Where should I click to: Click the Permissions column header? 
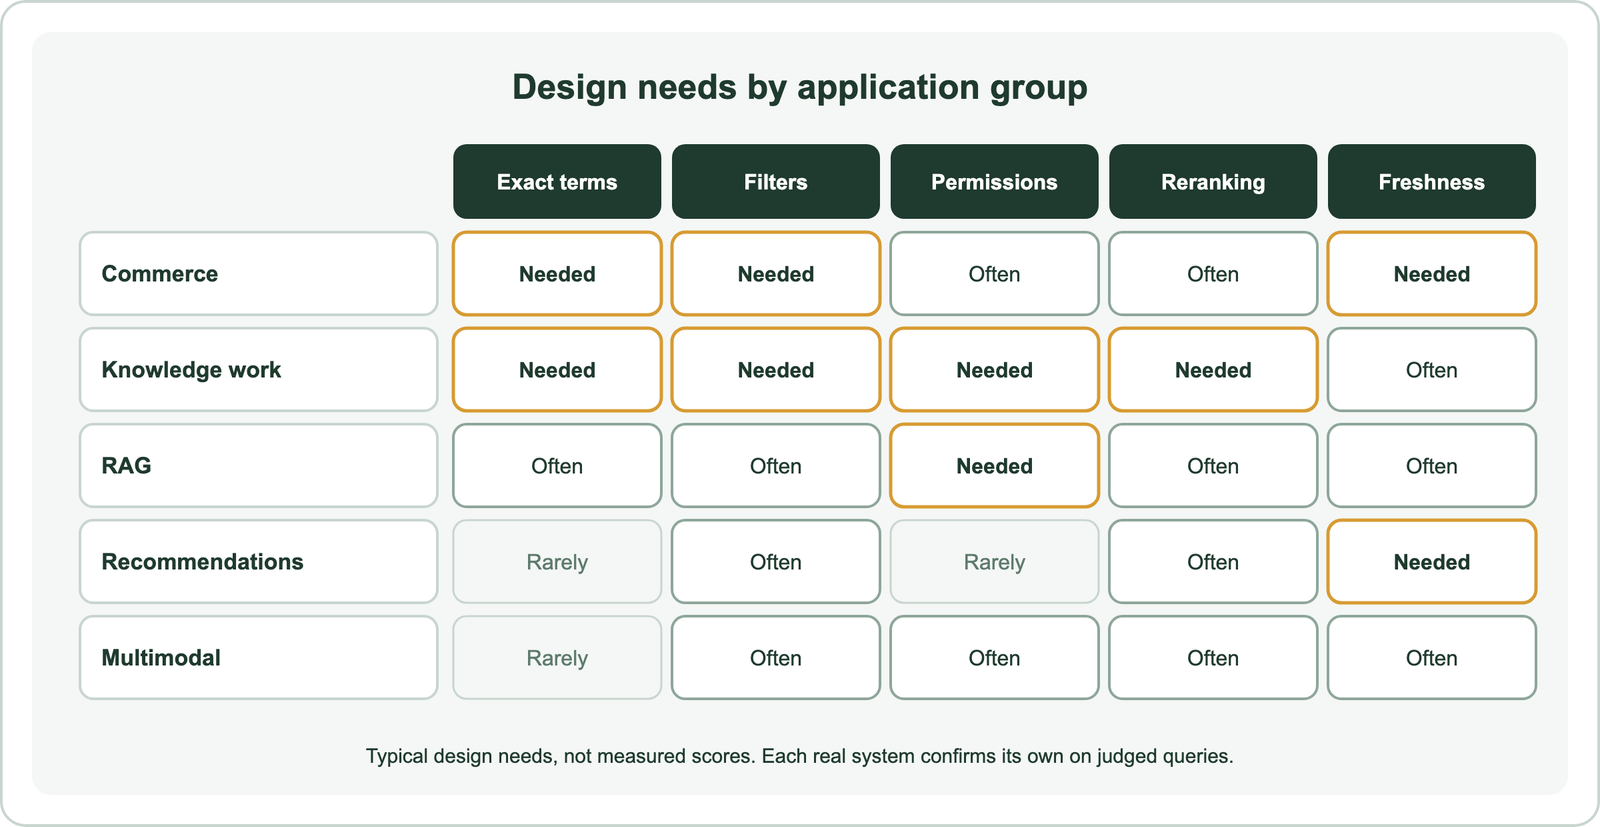[994, 182]
